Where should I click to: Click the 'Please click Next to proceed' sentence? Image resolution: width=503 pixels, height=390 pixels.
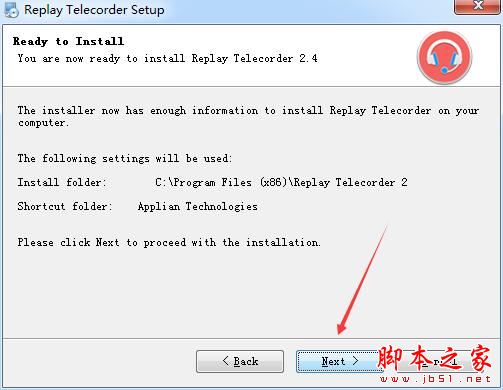(x=169, y=242)
